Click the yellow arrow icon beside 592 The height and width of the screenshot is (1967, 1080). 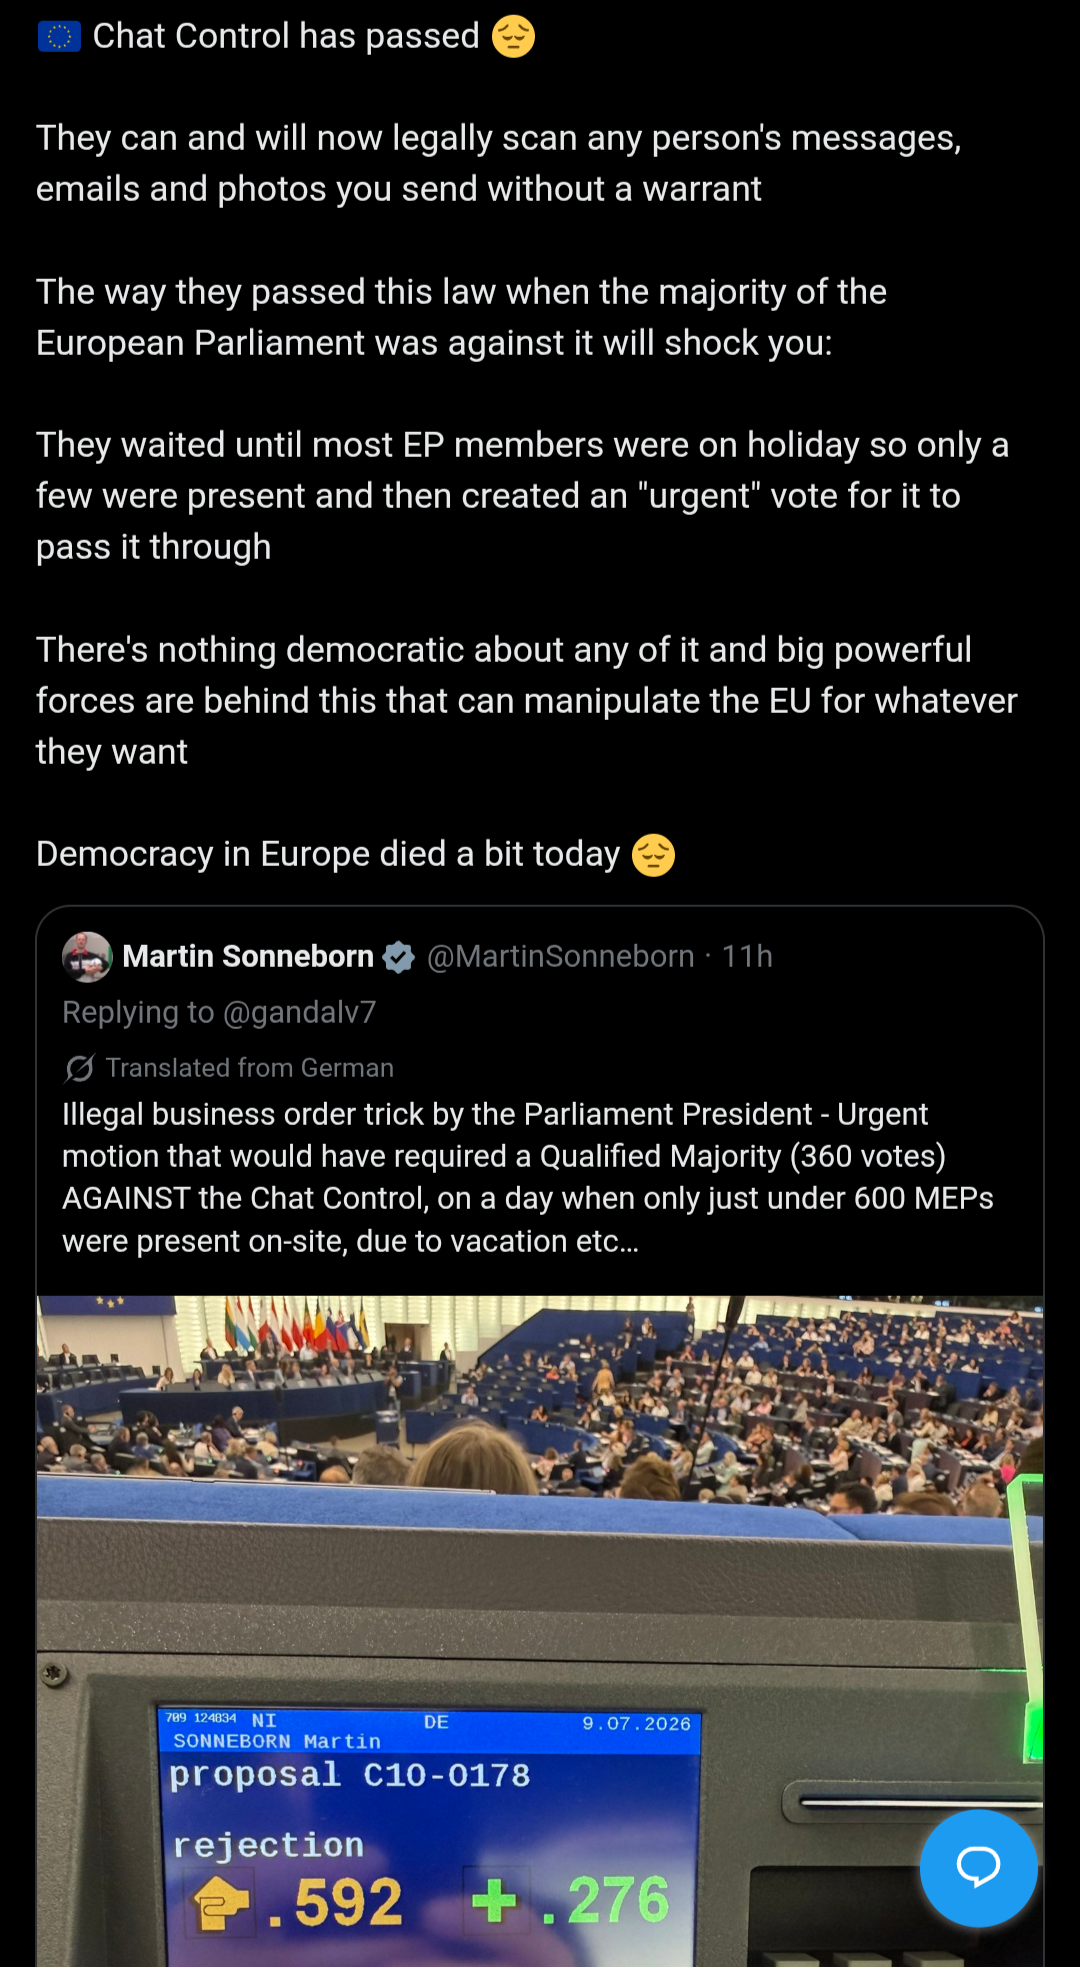pos(221,1901)
